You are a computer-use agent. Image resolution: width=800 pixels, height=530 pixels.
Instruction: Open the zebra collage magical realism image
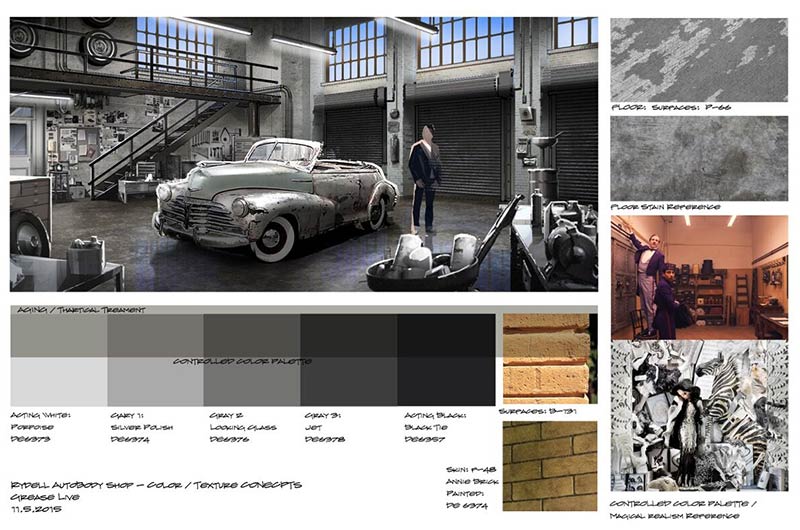[x=699, y=416]
